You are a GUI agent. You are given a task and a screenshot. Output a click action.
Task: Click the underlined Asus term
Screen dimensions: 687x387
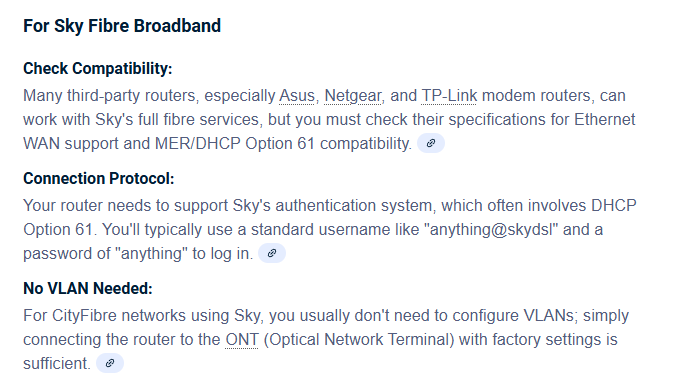click(297, 96)
